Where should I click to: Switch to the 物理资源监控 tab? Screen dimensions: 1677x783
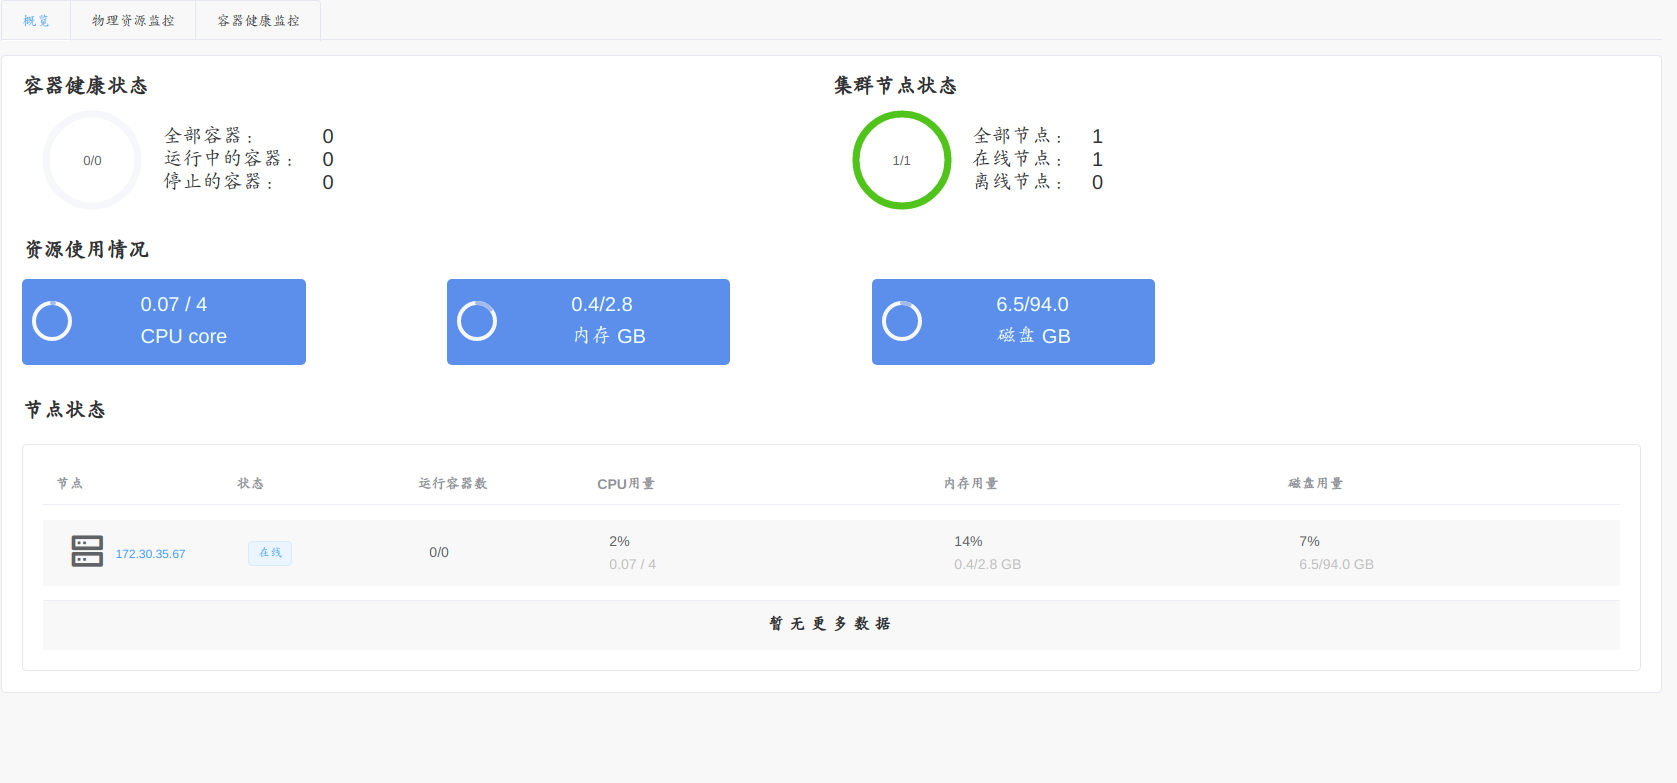(x=133, y=20)
